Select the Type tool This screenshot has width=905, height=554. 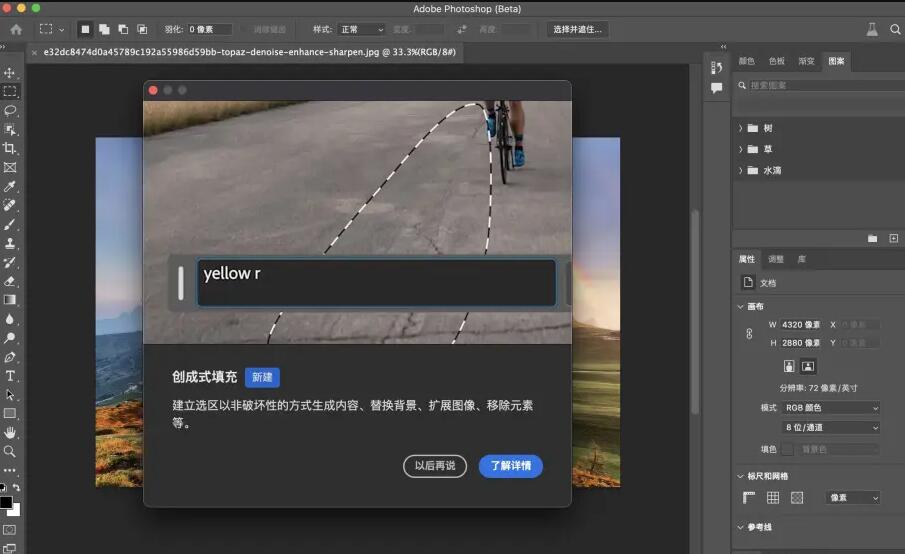[10, 376]
